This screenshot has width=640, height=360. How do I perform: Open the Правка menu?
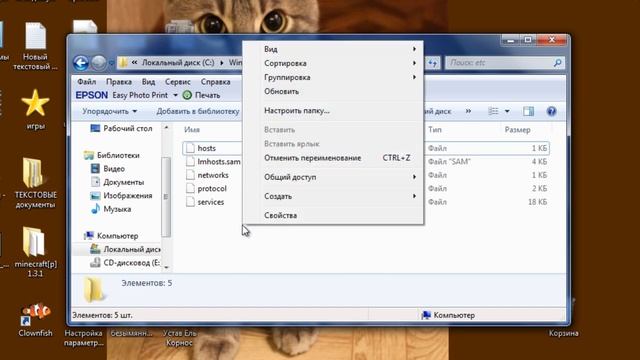coord(119,82)
